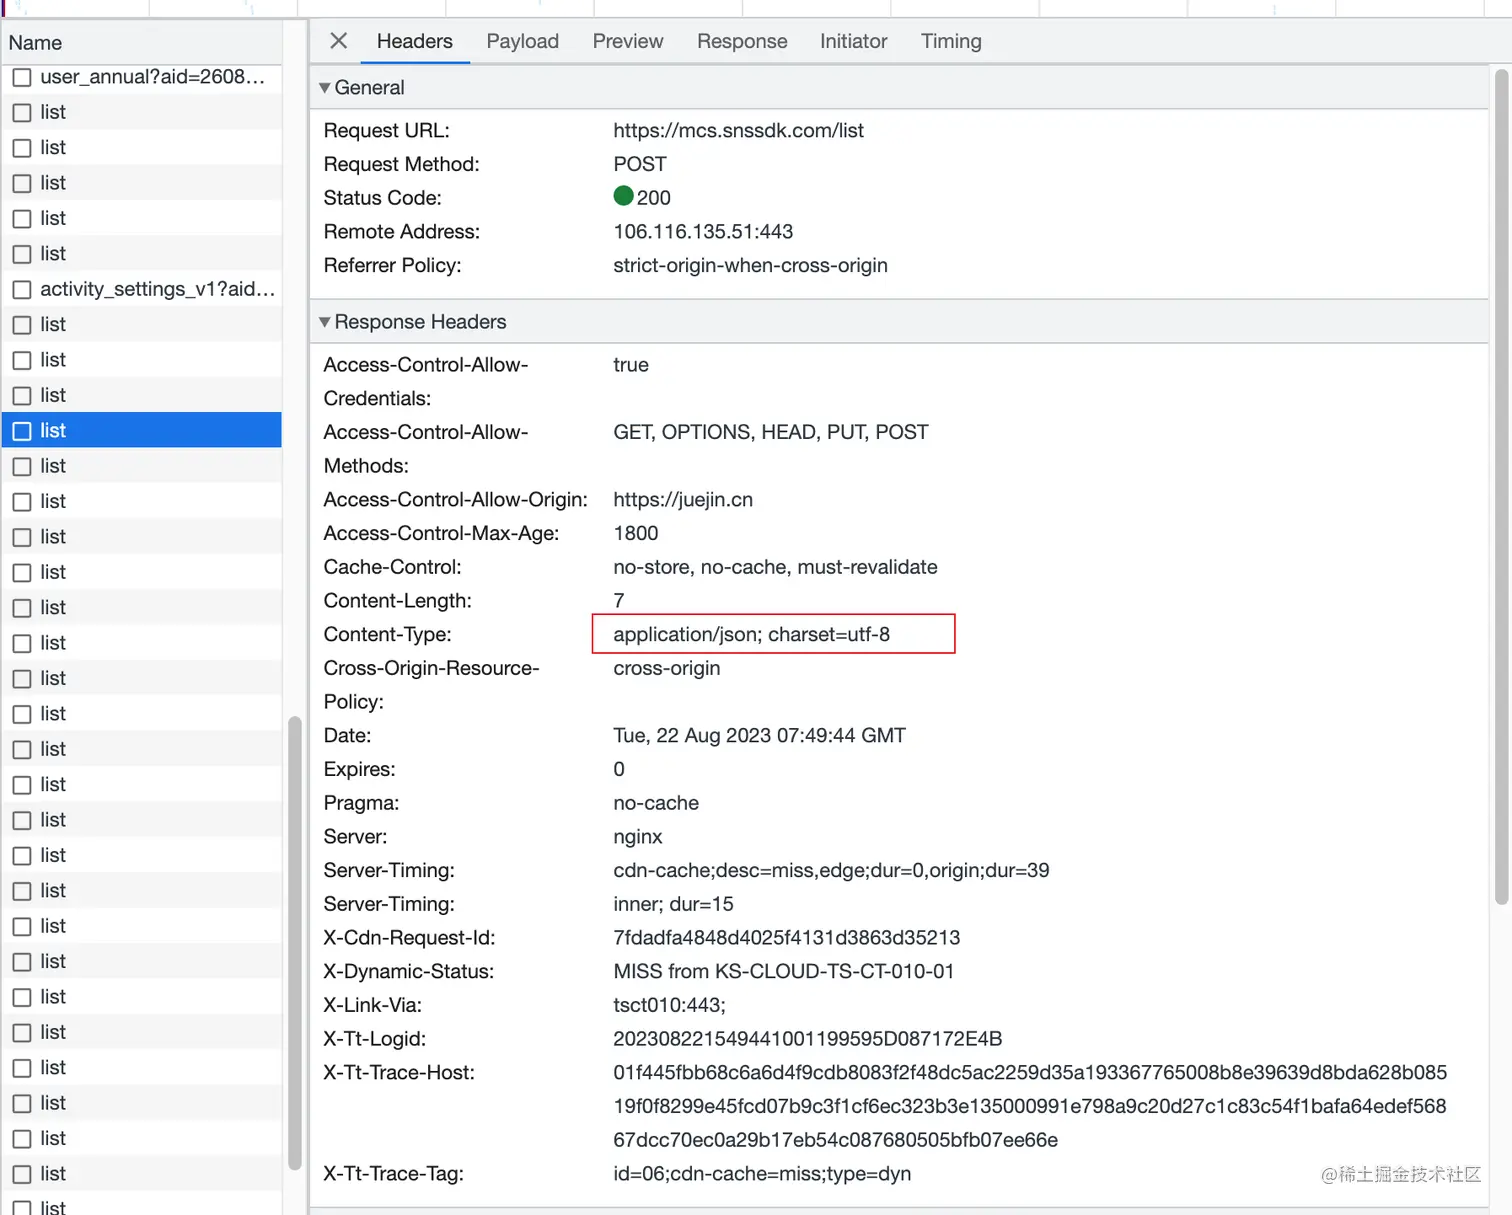1512x1215 pixels.
Task: View the Initiator tab
Action: 854,41
